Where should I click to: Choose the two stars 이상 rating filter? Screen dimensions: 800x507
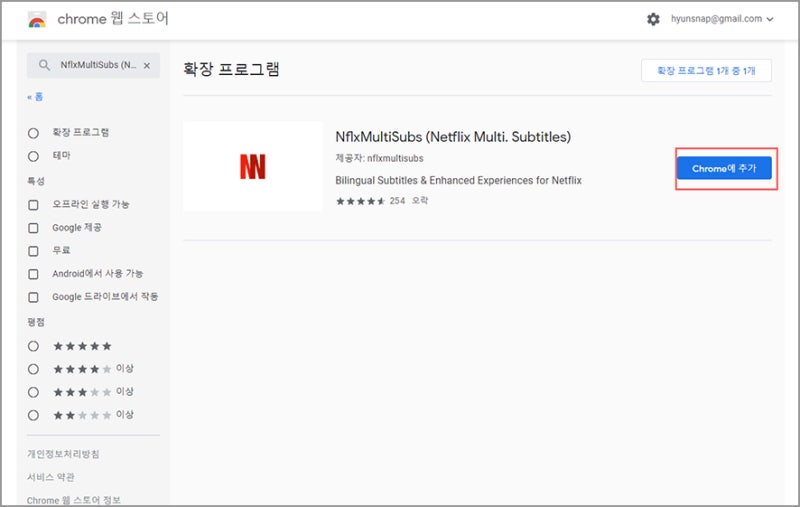33,415
